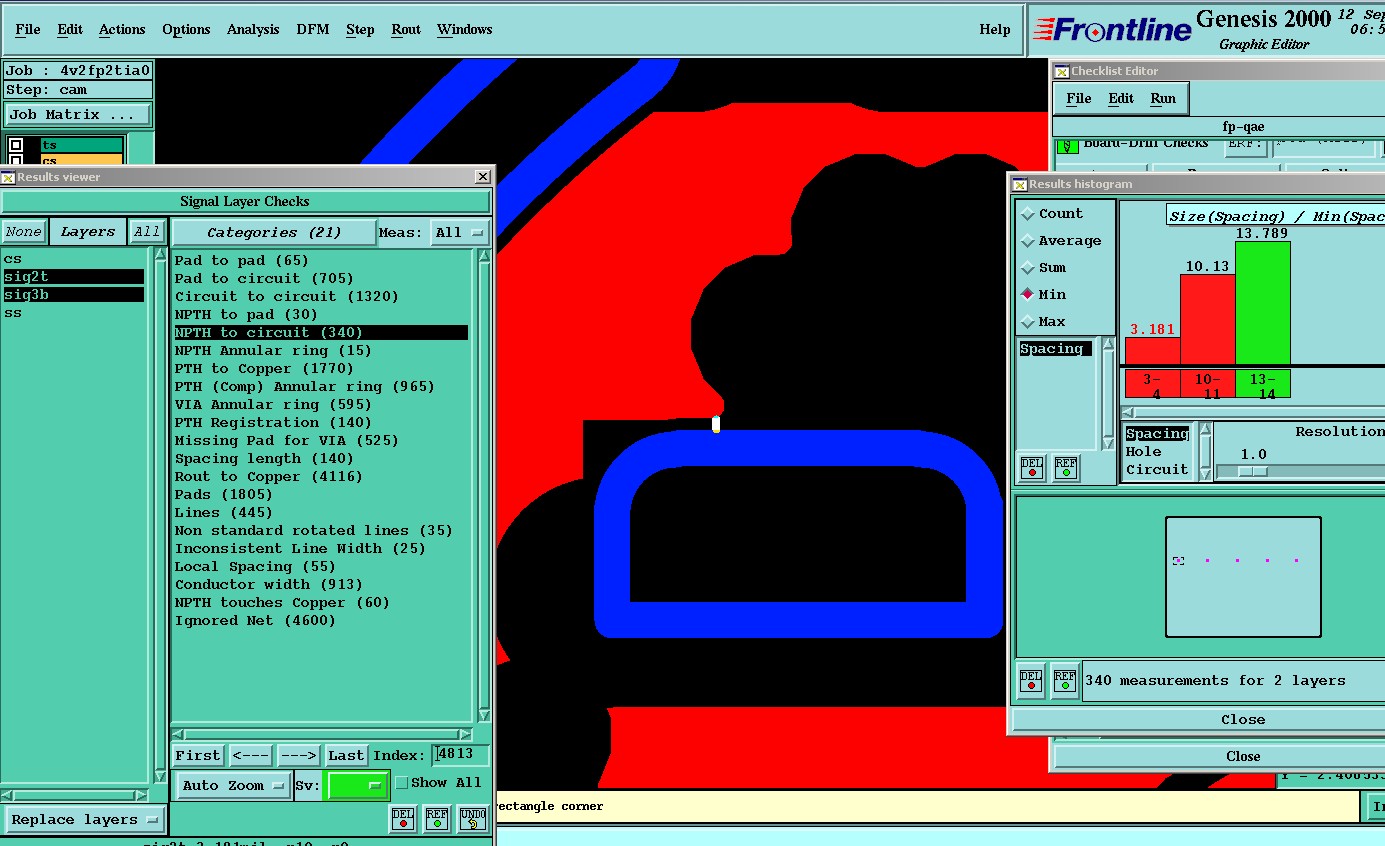1385x846 pixels.
Task: Click None layers selection button
Action: click(23, 232)
